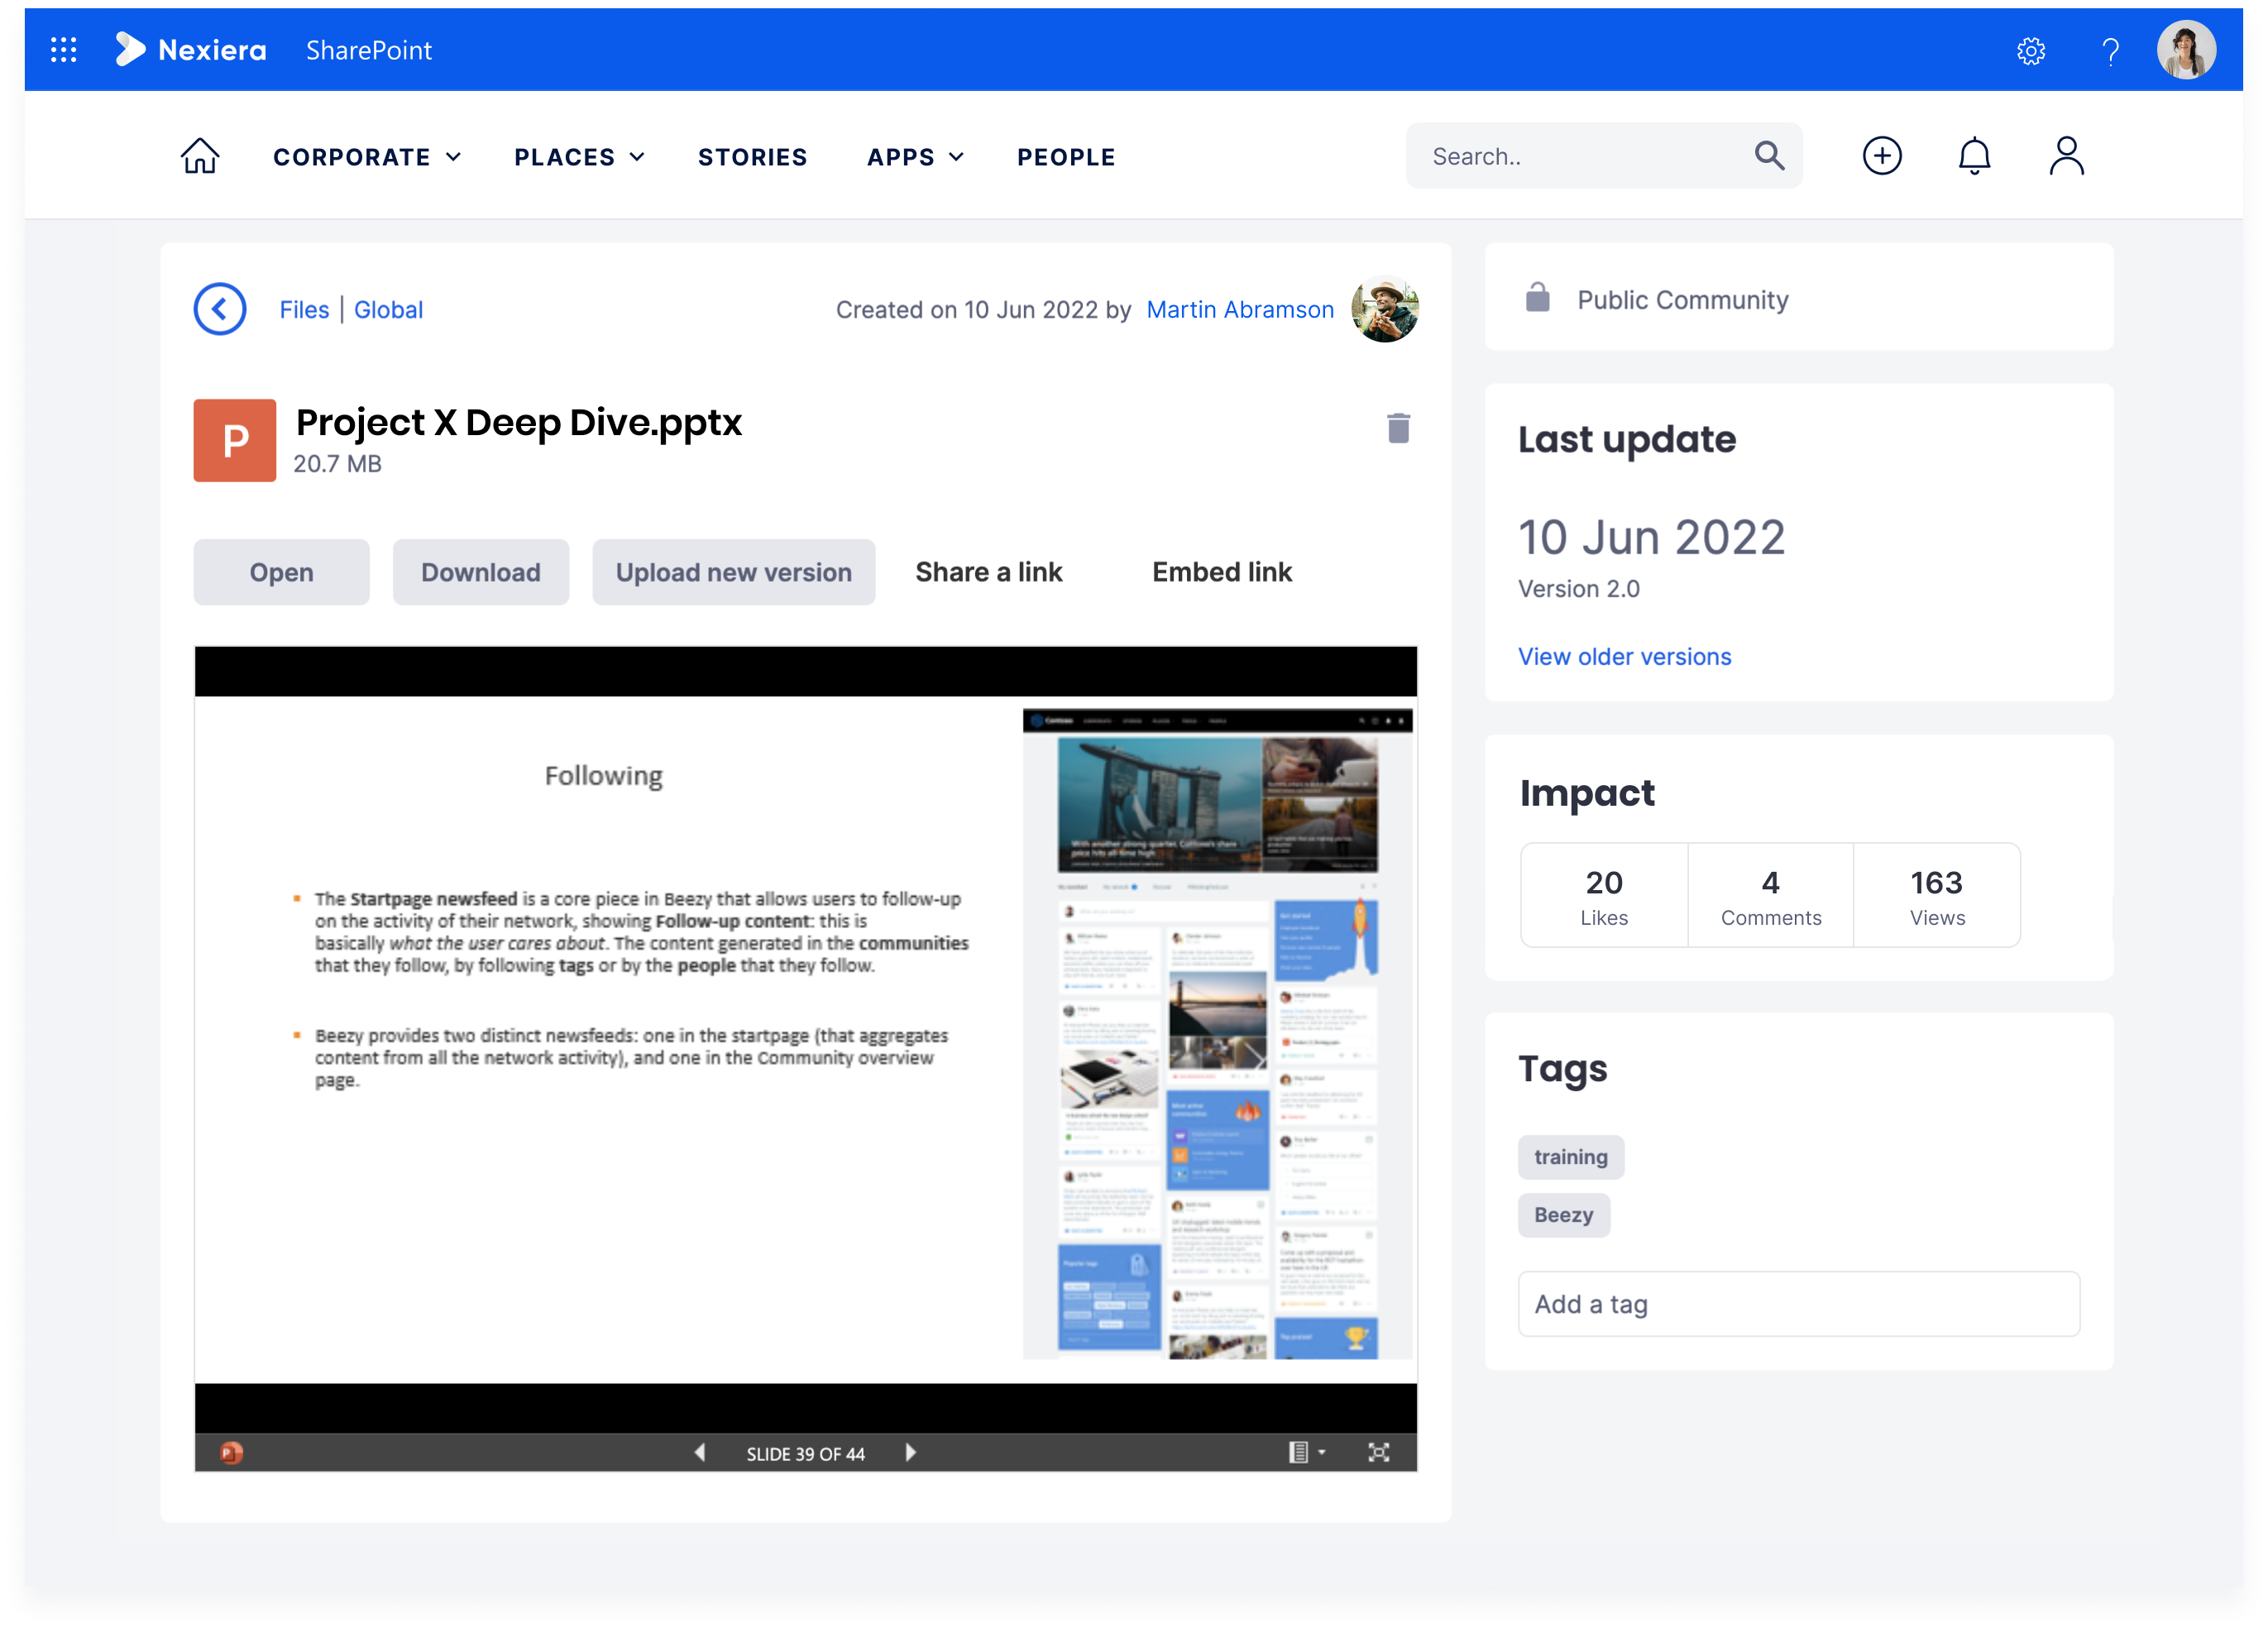2268x1628 pixels.
Task: Click the Beezy tag to filter
Action: (x=1562, y=1212)
